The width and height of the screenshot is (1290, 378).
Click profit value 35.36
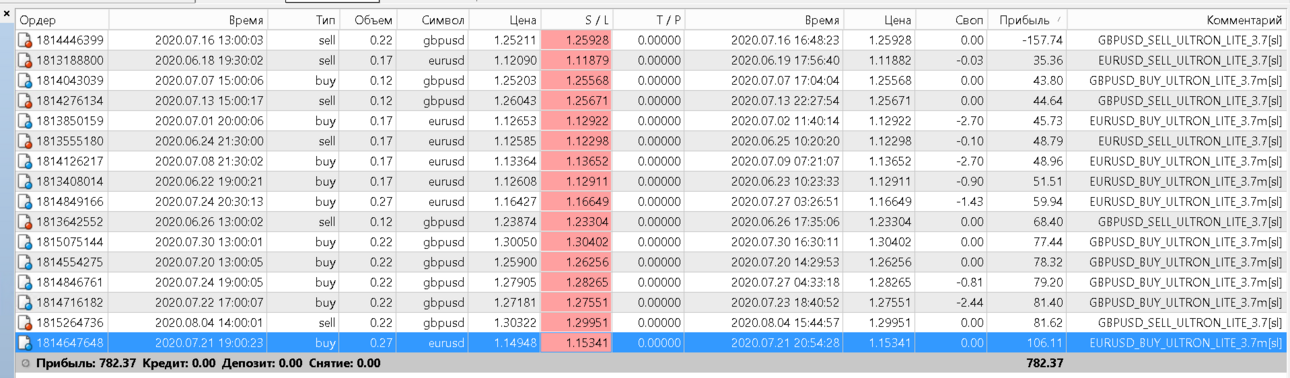coord(1048,61)
